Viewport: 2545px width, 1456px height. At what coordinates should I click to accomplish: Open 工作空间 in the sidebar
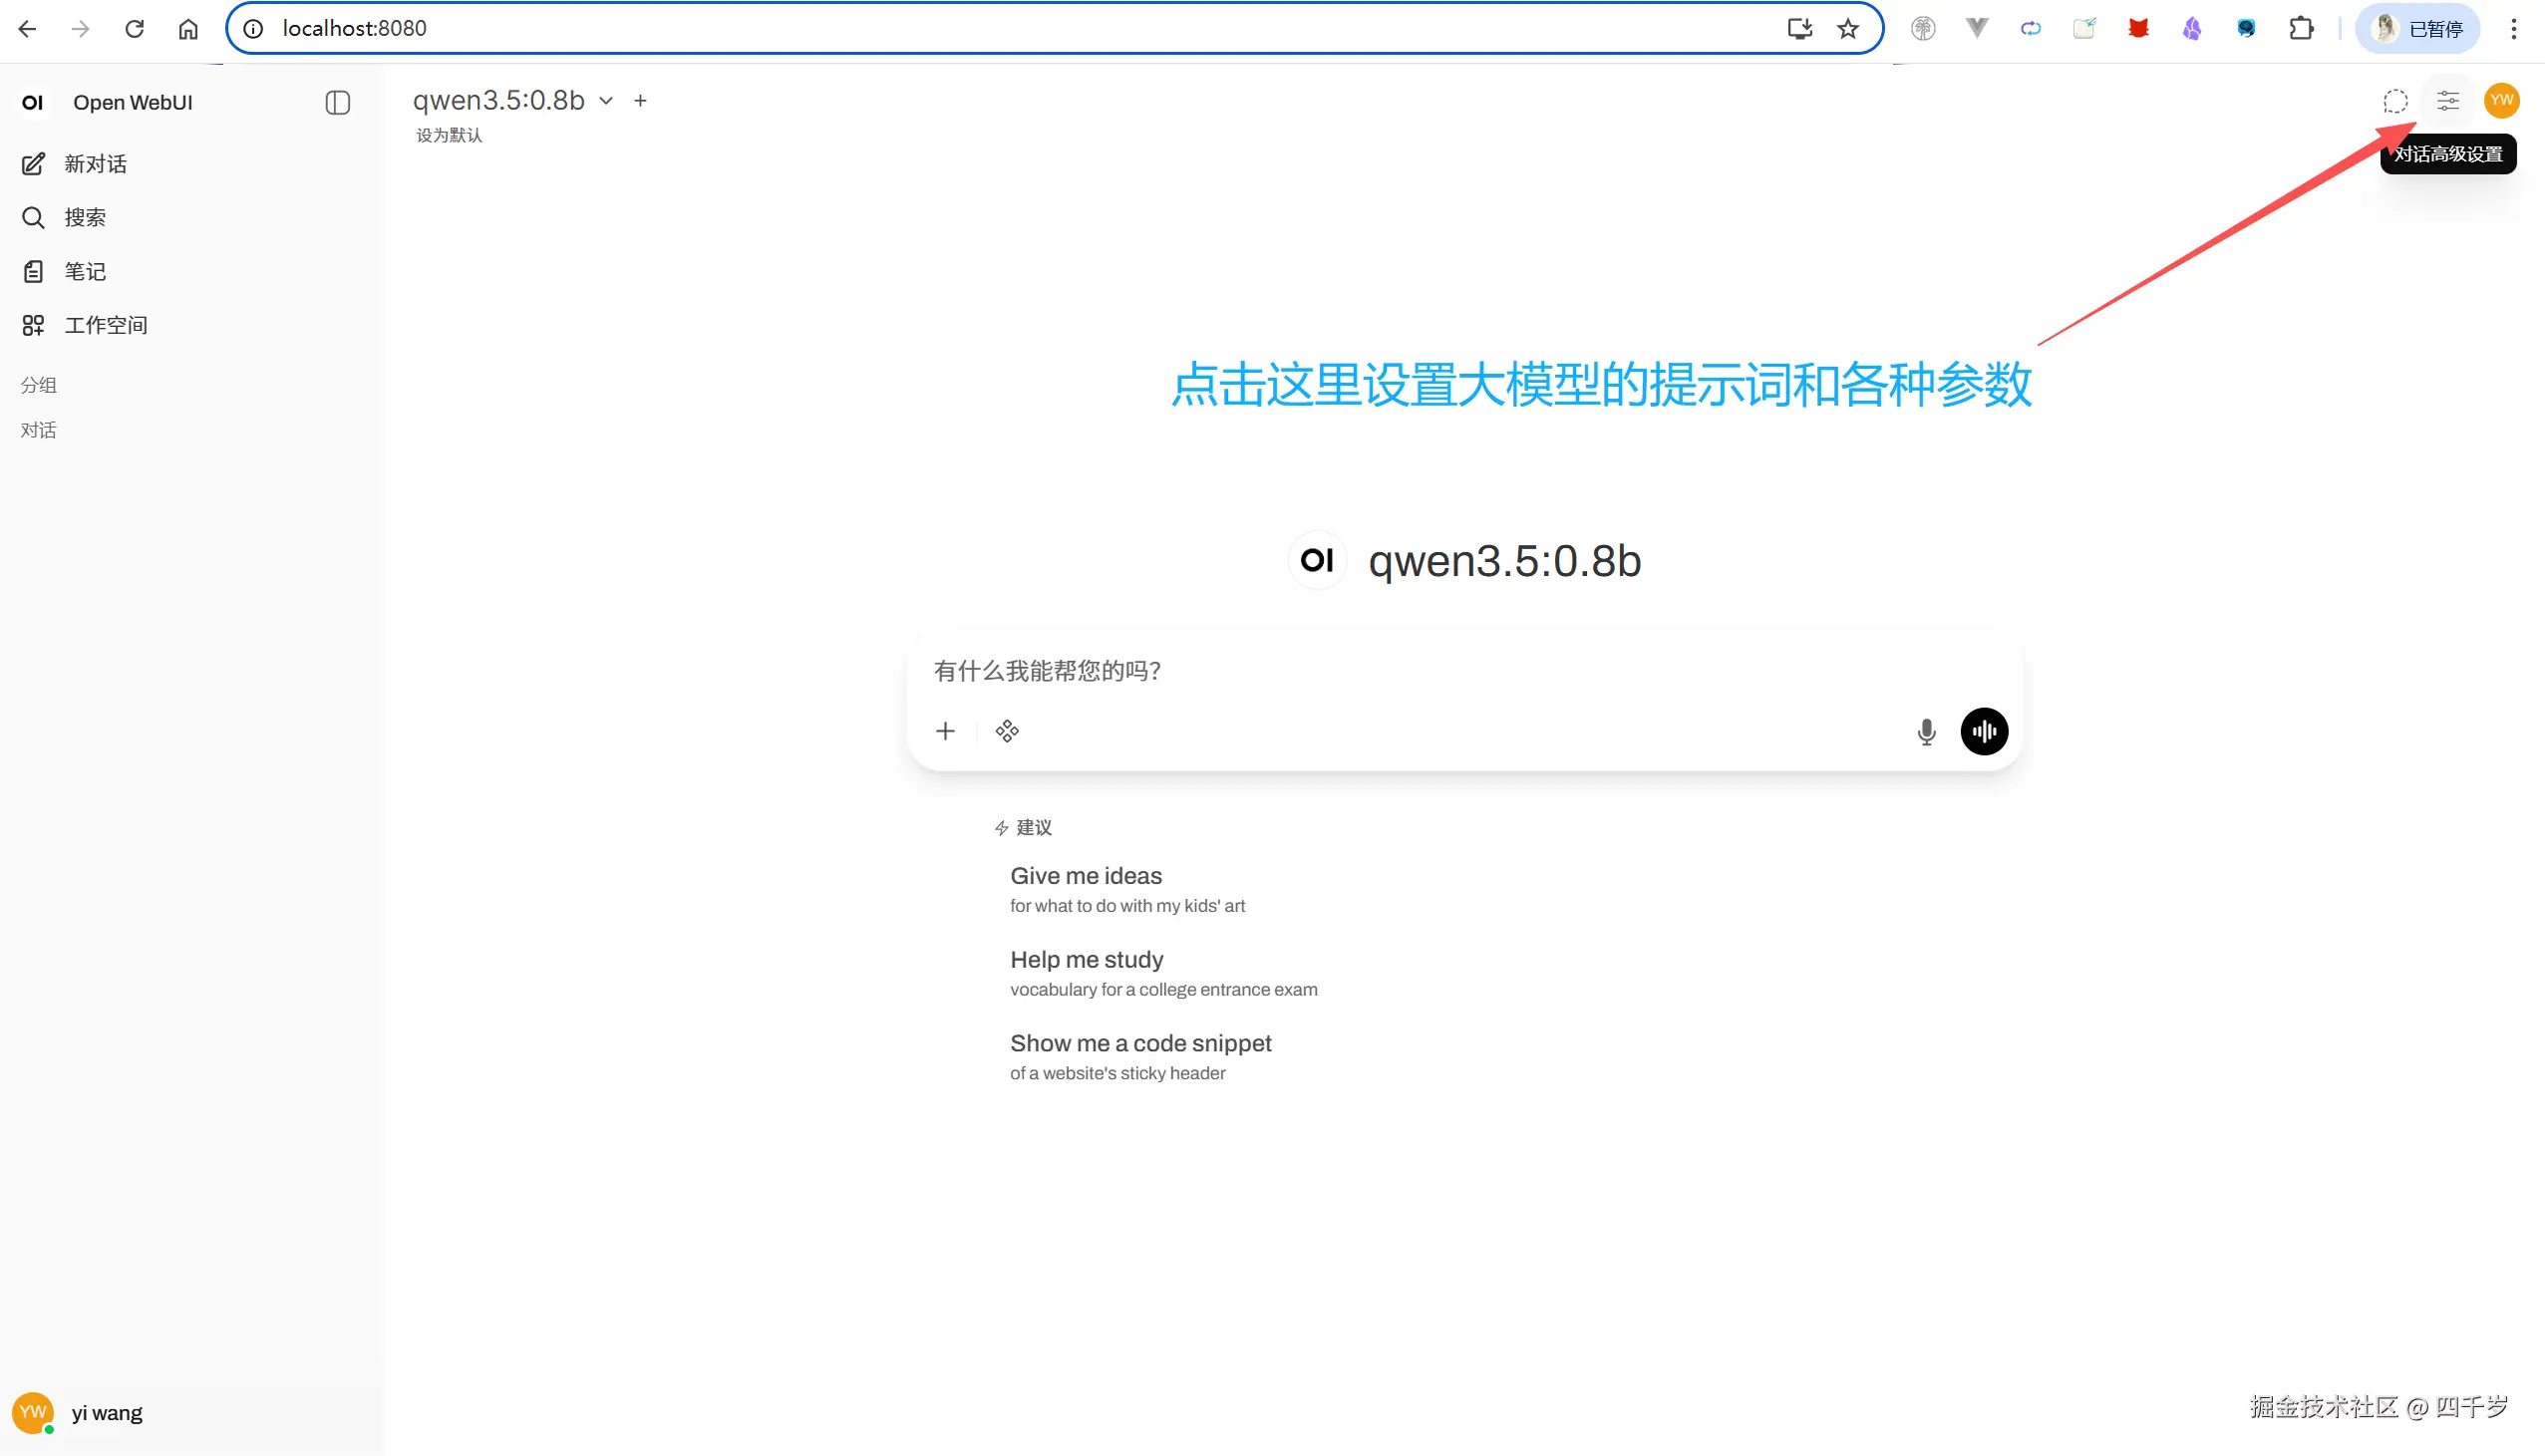[x=105, y=324]
